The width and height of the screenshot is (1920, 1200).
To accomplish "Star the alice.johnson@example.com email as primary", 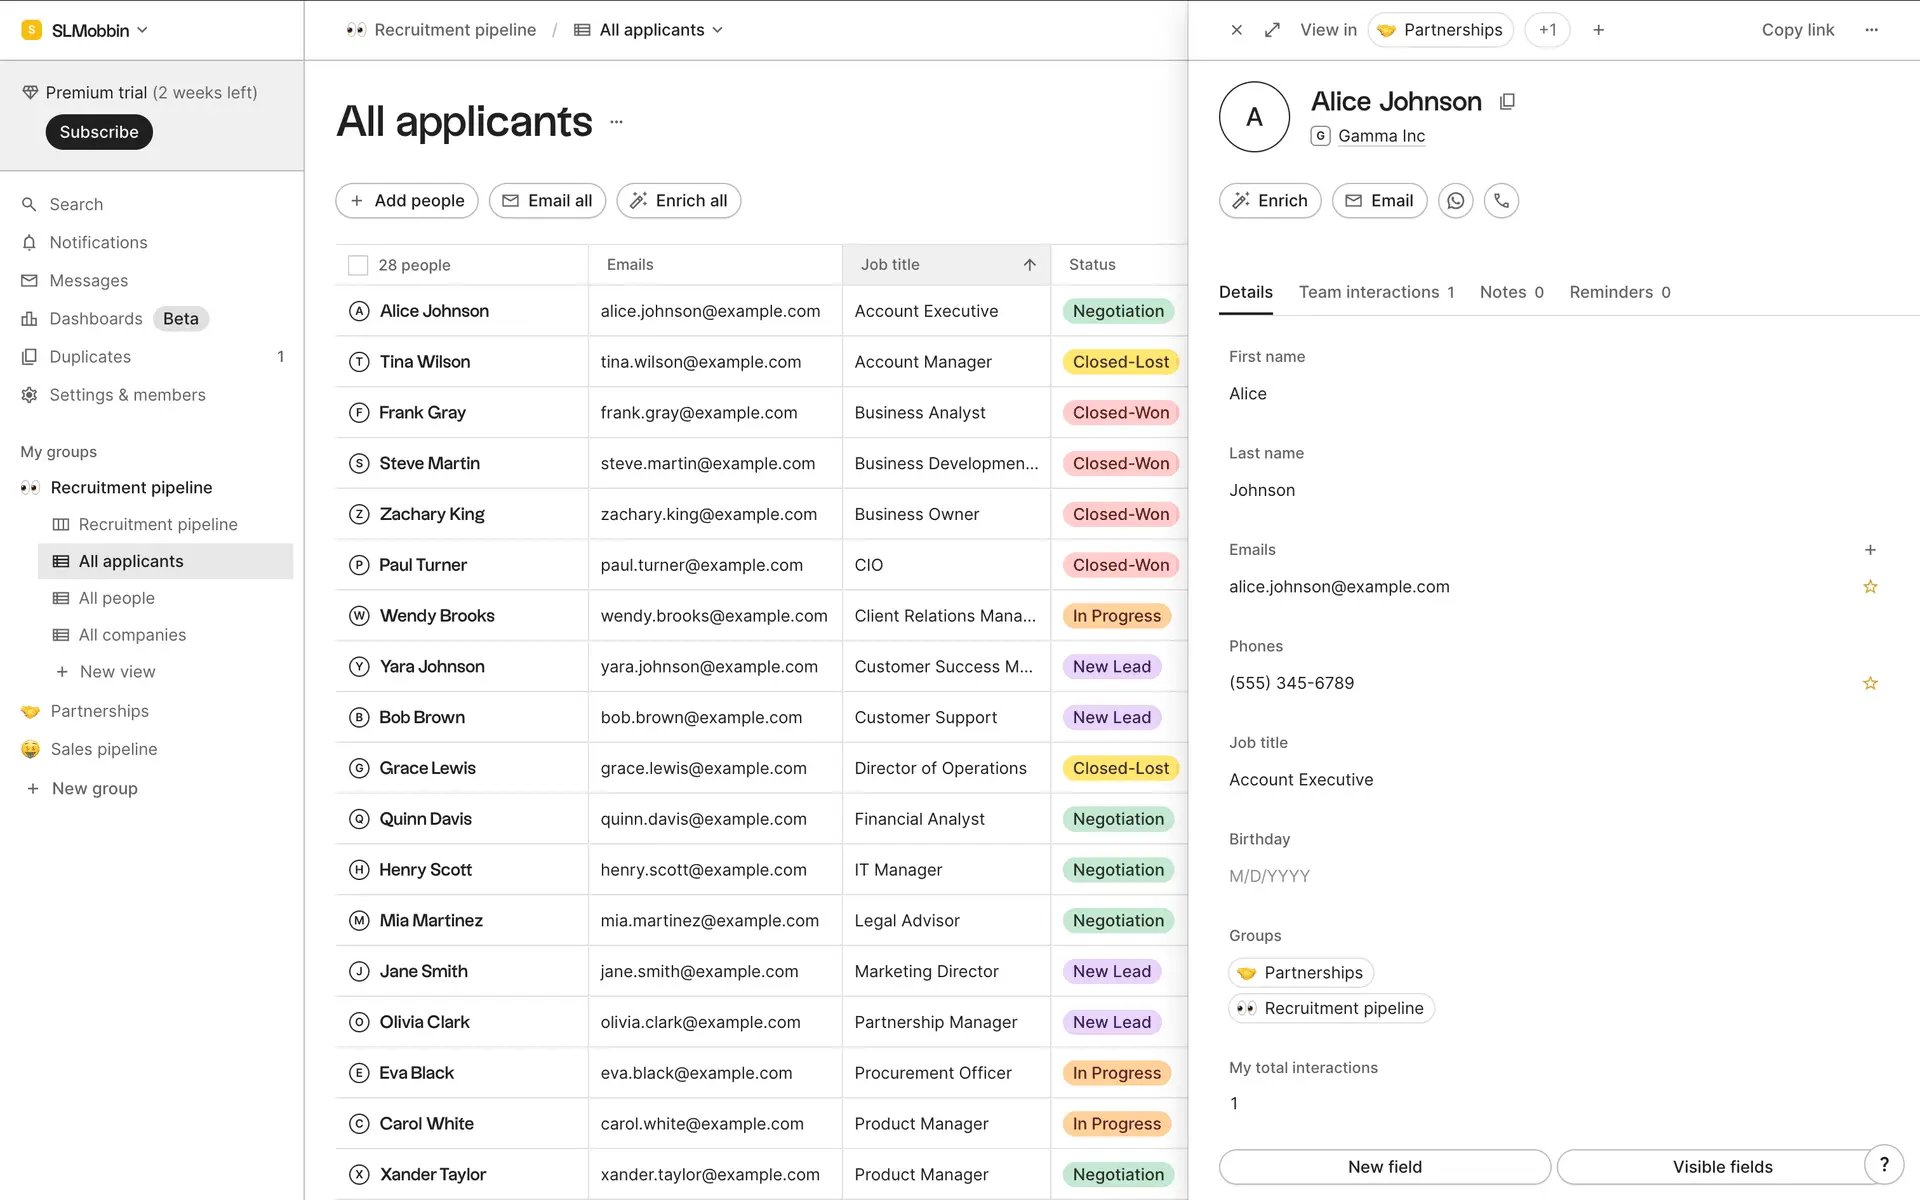I will [x=1869, y=587].
